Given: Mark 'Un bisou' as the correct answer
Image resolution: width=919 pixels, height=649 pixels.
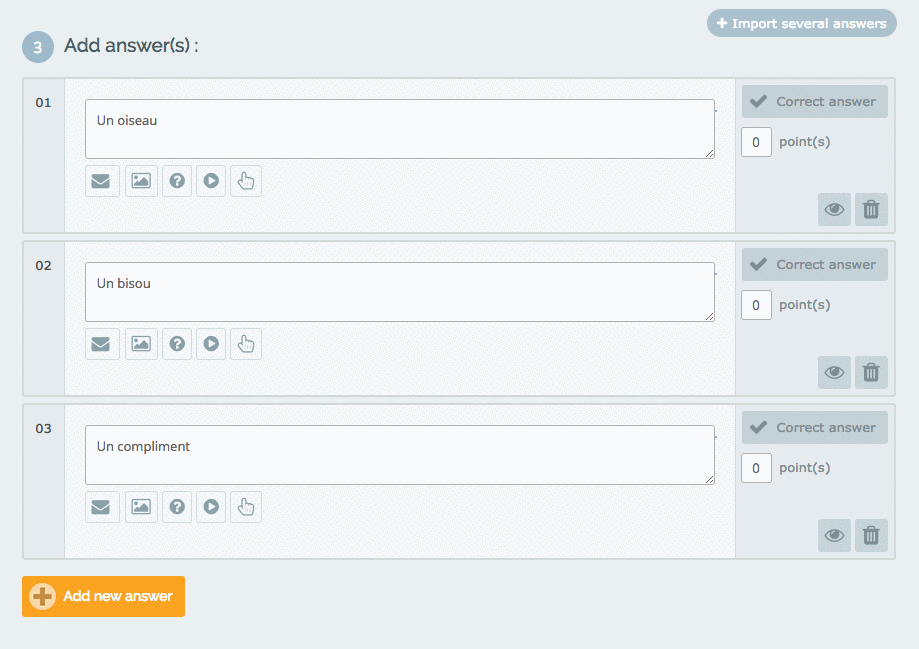Looking at the screenshot, I should [x=815, y=264].
